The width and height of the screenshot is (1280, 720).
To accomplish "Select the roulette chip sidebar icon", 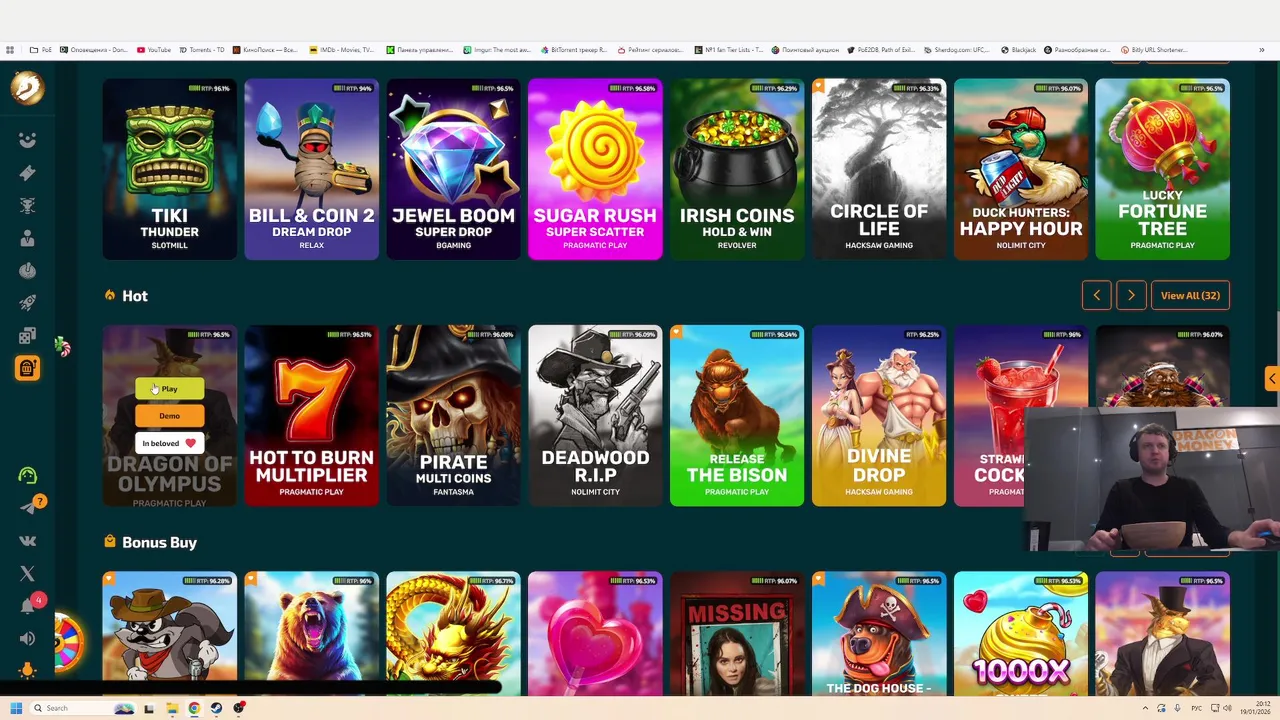I will pyautogui.click(x=27, y=271).
